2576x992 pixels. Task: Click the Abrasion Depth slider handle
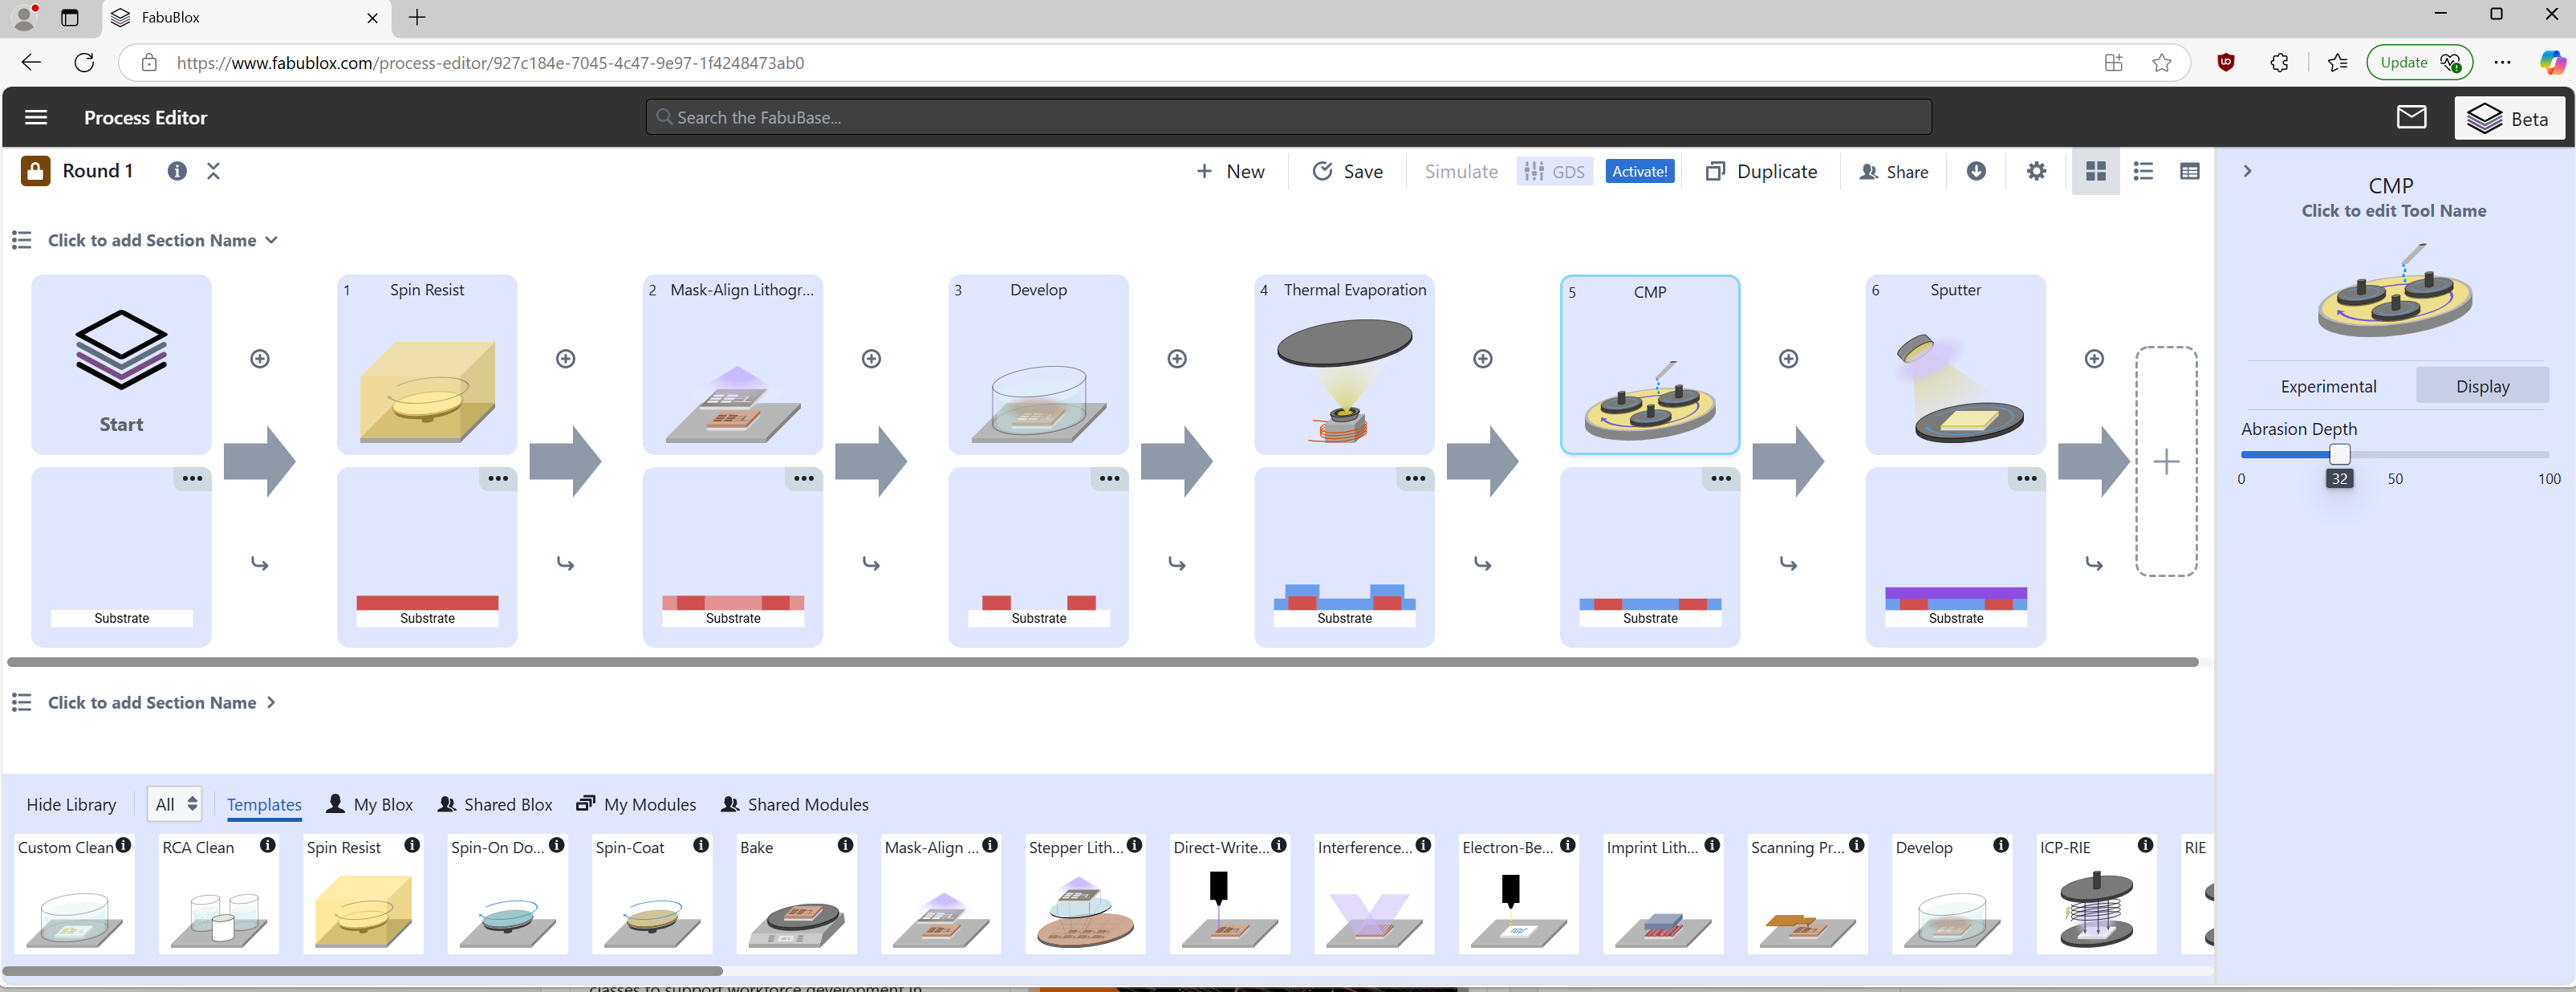pos(2339,455)
